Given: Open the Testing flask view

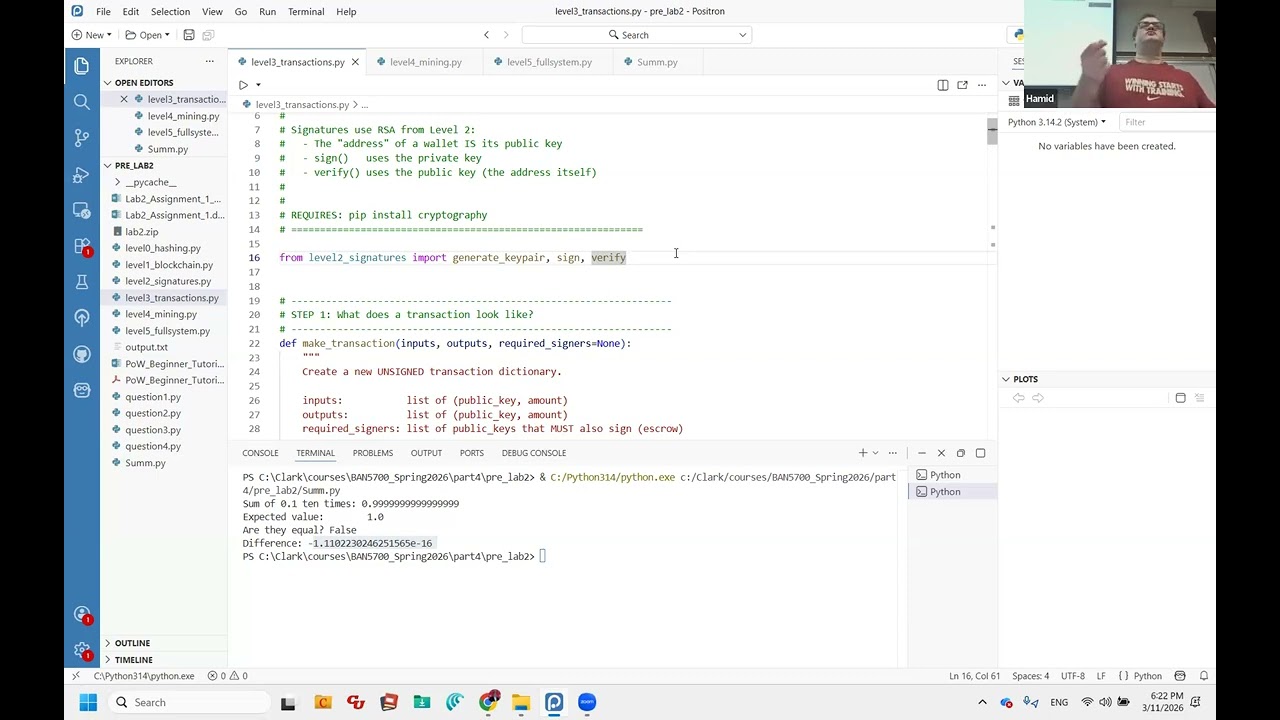Looking at the screenshot, I should pos(82,282).
